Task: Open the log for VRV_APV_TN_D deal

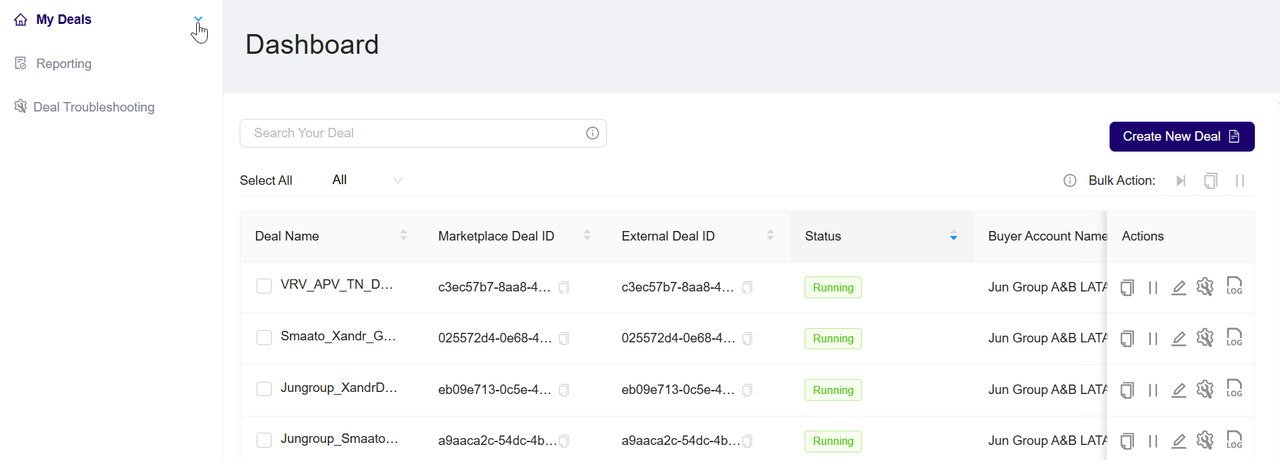Action: pos(1234,287)
